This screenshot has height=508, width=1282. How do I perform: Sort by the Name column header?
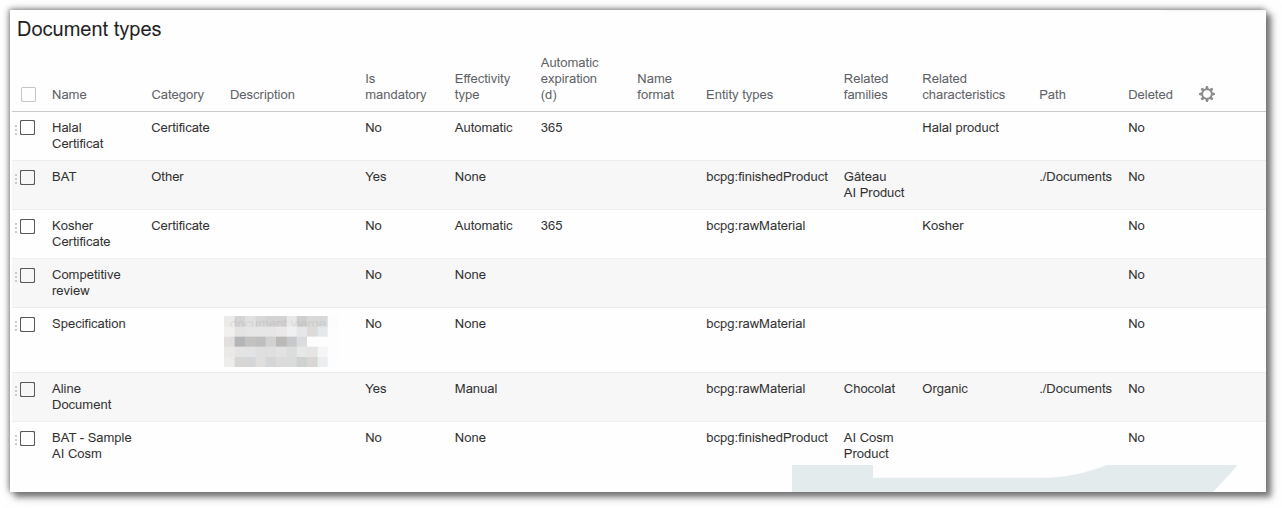coord(69,95)
